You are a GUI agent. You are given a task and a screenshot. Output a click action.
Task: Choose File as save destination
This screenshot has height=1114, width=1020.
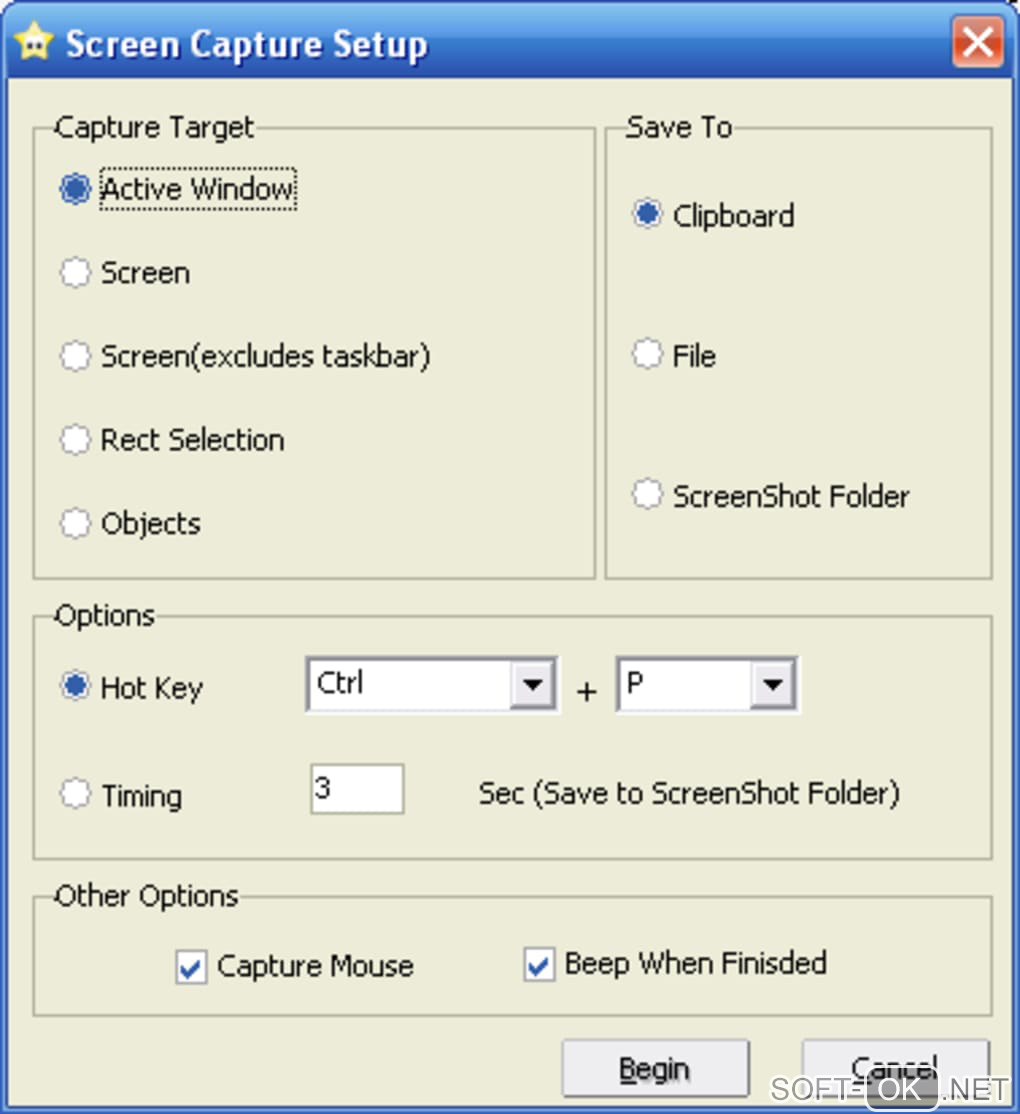[x=648, y=355]
